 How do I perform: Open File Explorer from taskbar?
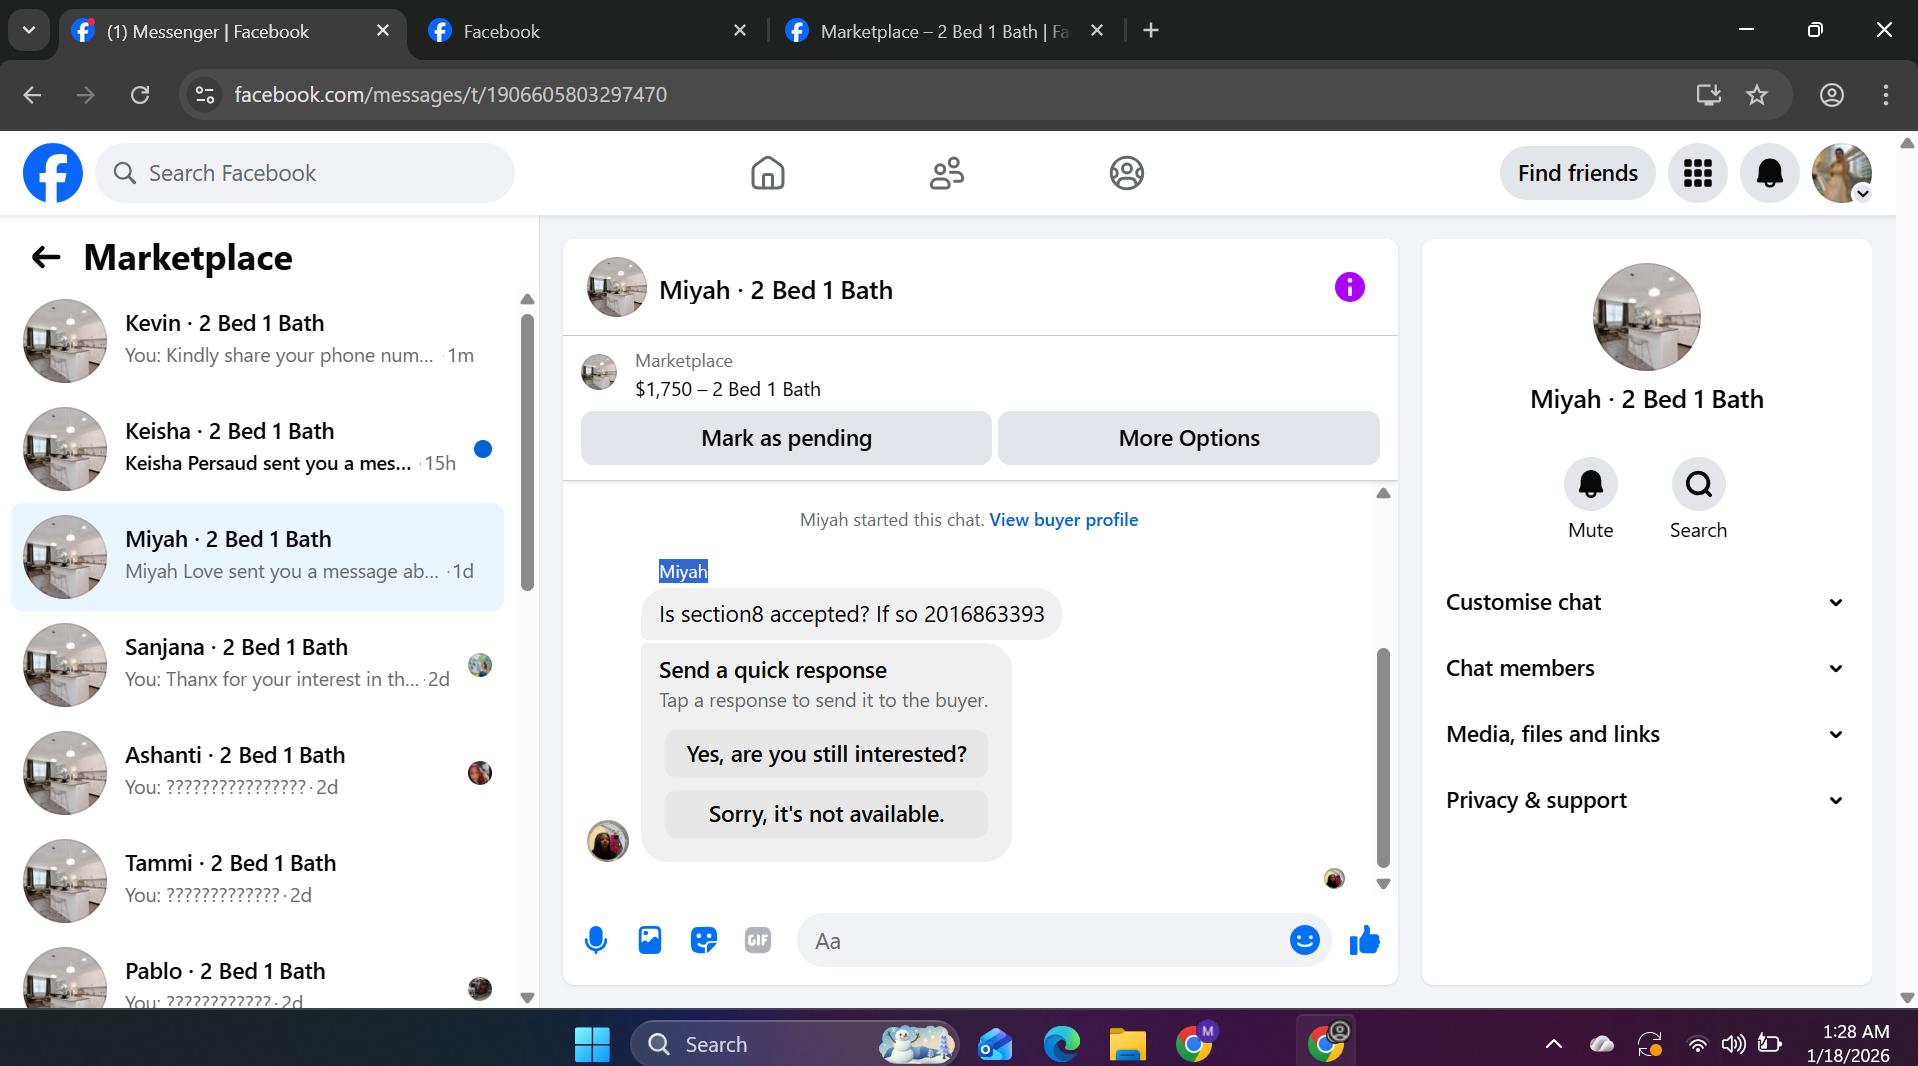pyautogui.click(x=1127, y=1044)
